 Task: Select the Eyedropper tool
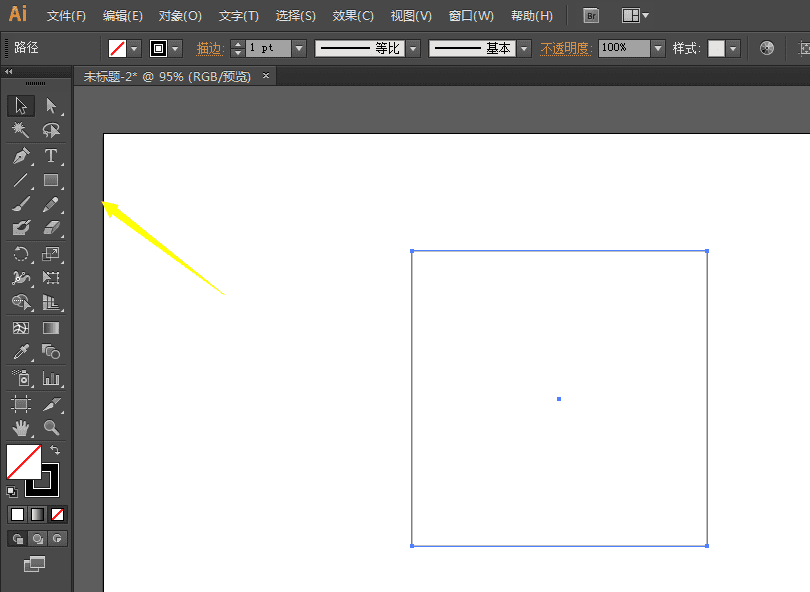(21, 352)
